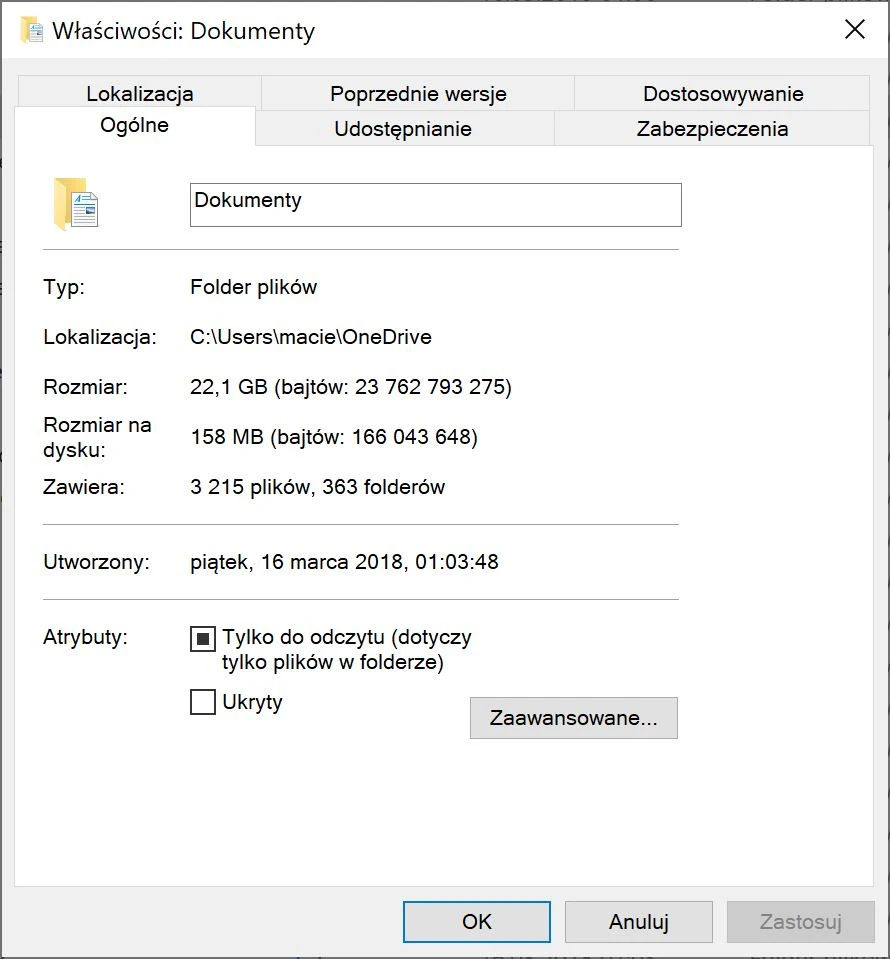Confirm with the OK button

[477, 922]
